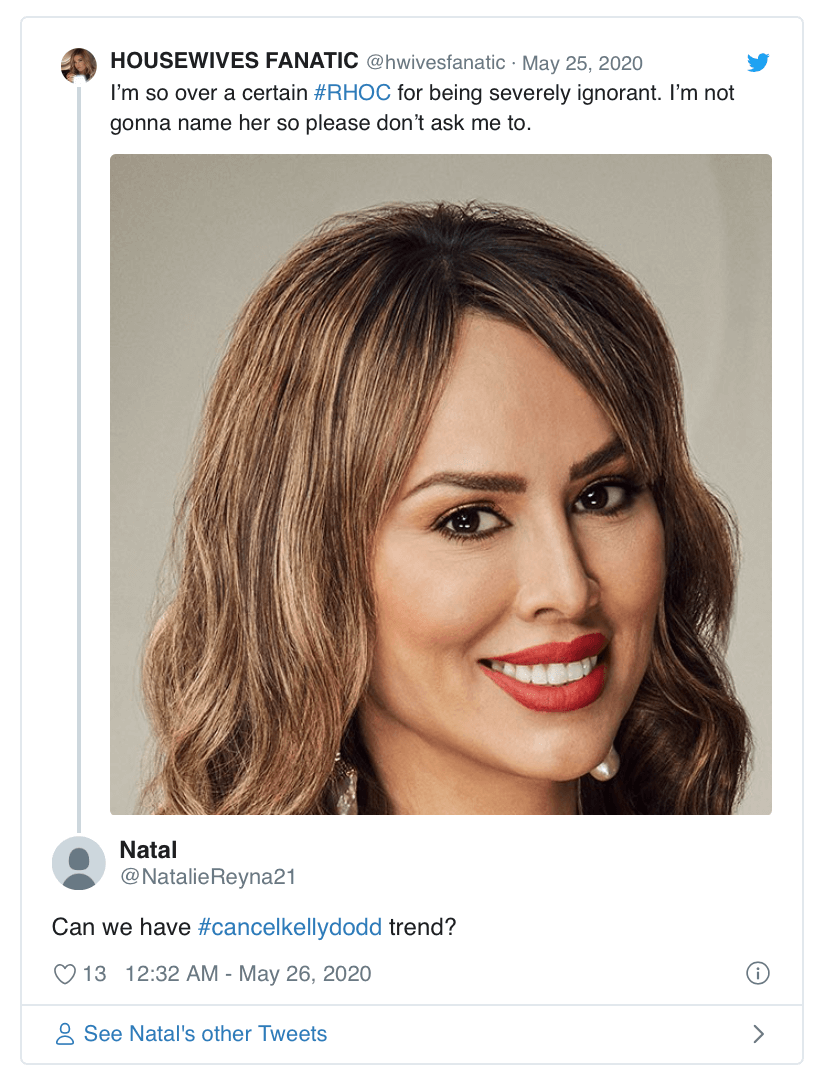Click the person icon beside See Natal's other Tweets
The image size is (822, 1080).
(65, 1033)
